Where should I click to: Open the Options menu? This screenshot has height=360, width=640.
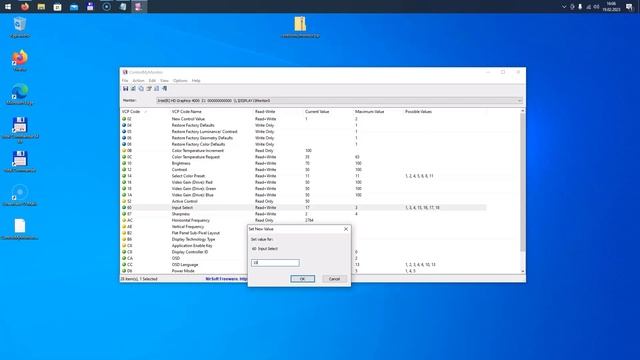tap(180, 81)
